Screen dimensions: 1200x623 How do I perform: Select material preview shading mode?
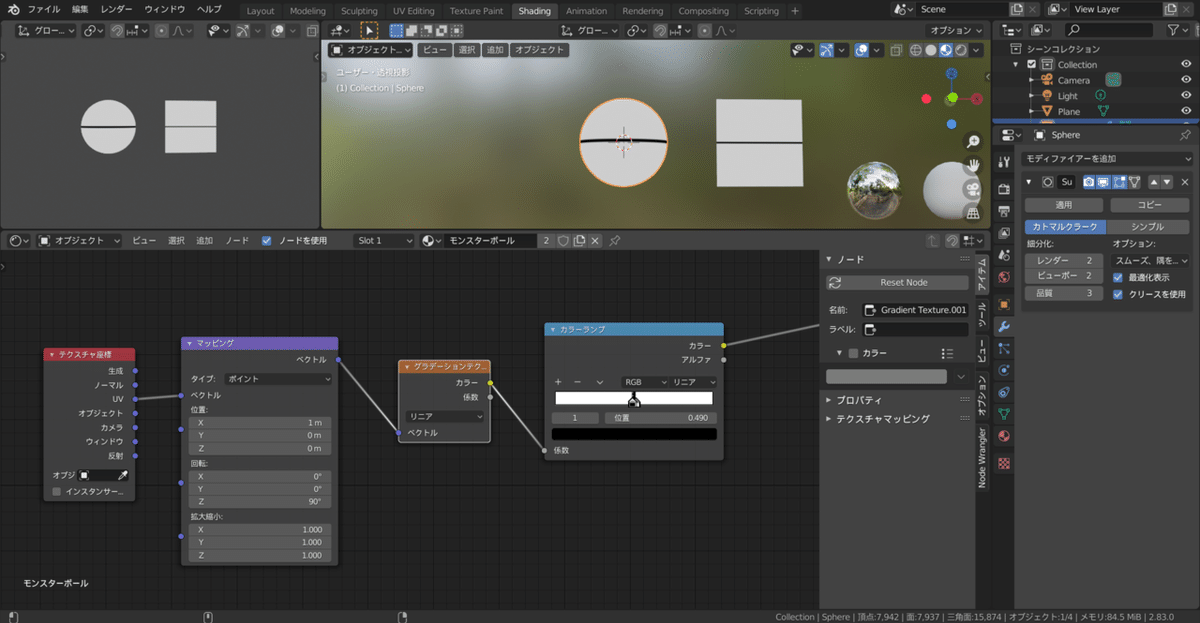click(x=946, y=50)
